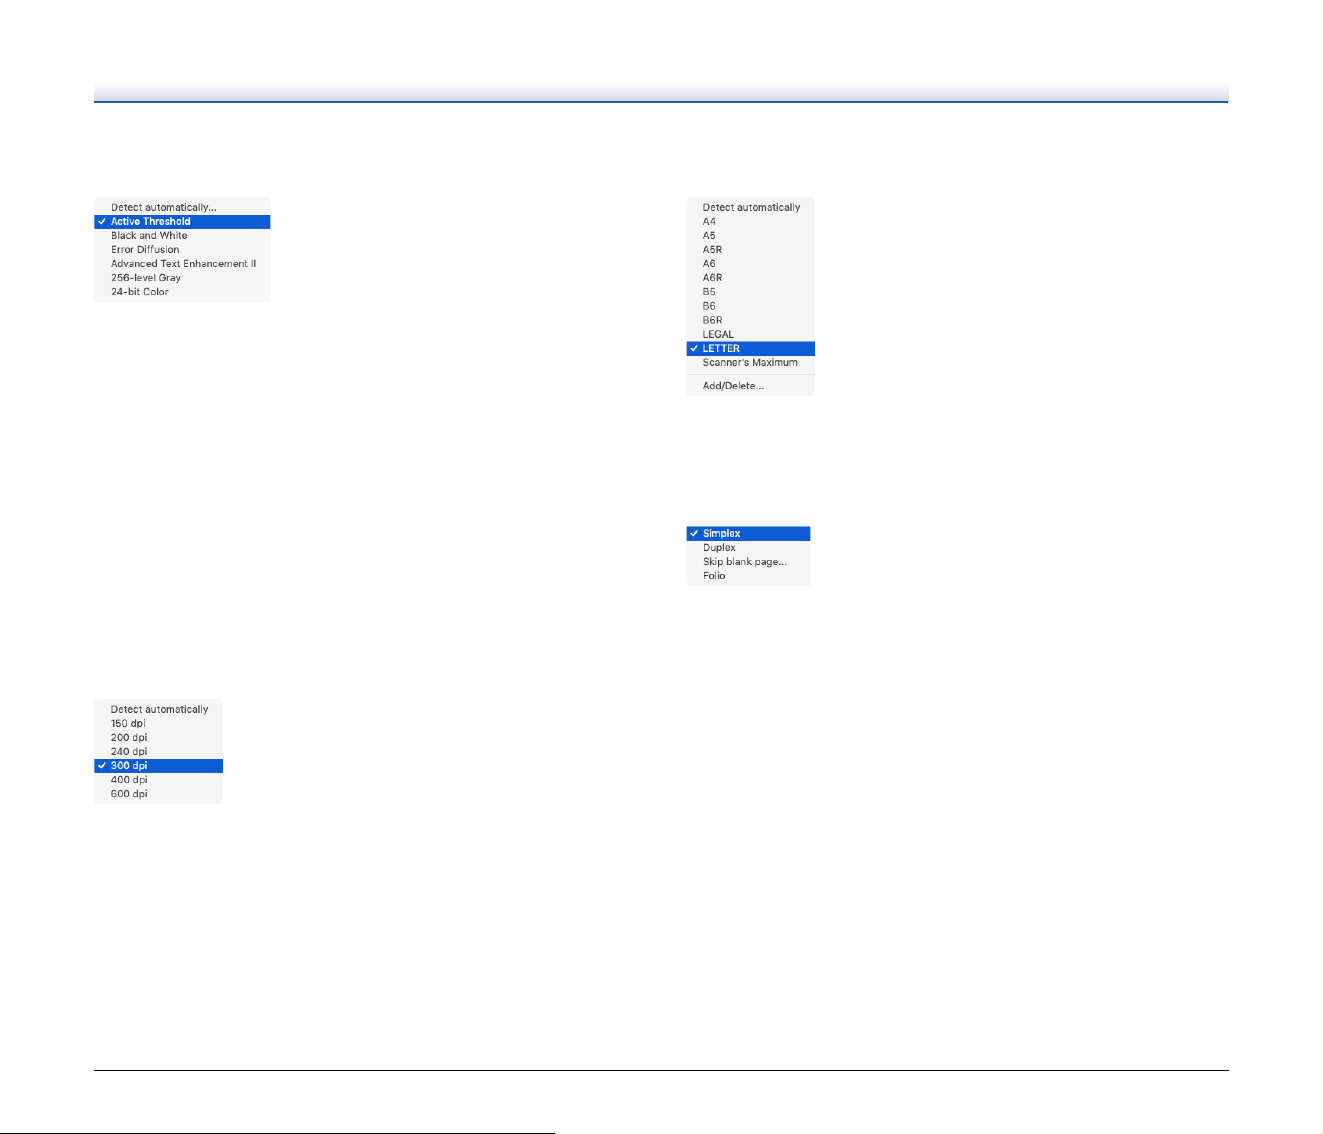Select 24-bit Color mode
Screen dimensions: 1323x1134
click(x=182, y=292)
